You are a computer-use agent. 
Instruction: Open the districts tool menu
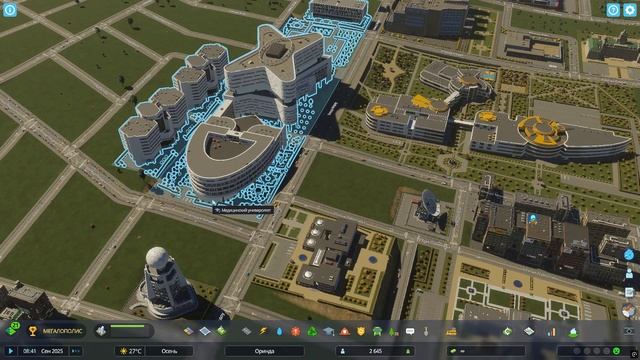pyautogui.click(x=205, y=331)
